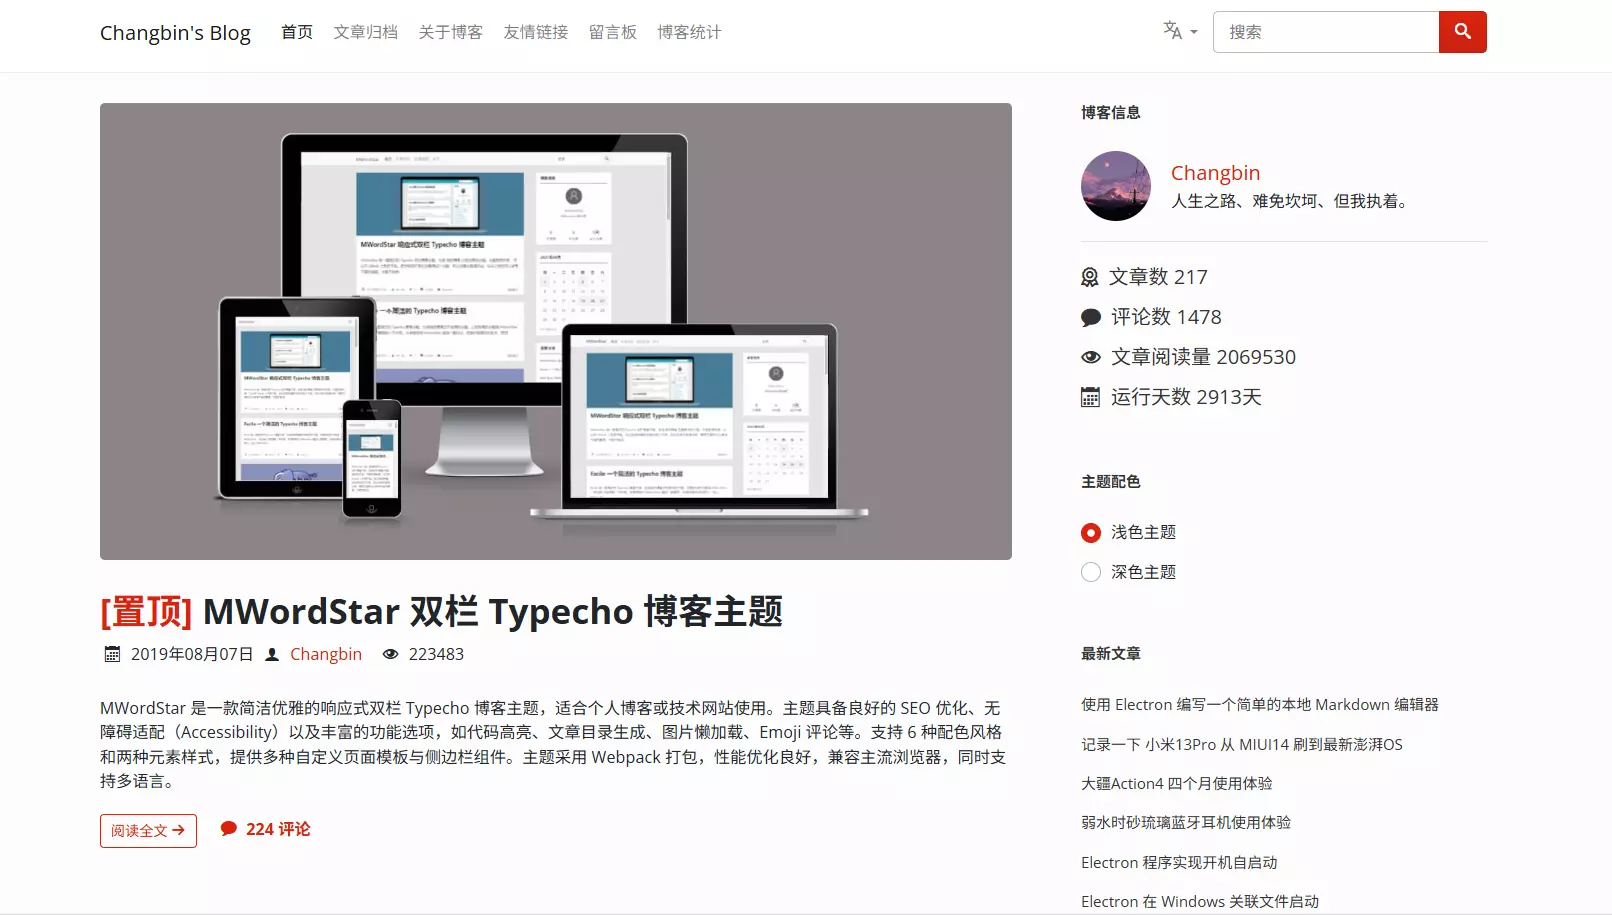
Task: Click the calendar icon beside the publish date
Action: 110,653
